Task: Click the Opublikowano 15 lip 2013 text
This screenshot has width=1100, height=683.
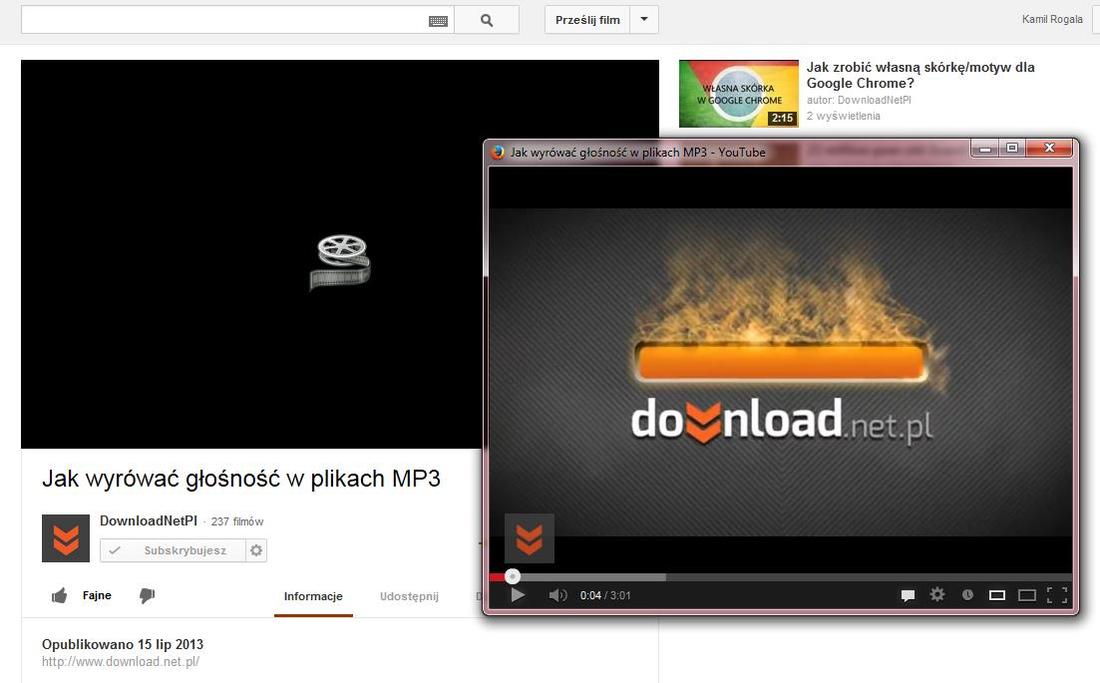Action: point(123,644)
